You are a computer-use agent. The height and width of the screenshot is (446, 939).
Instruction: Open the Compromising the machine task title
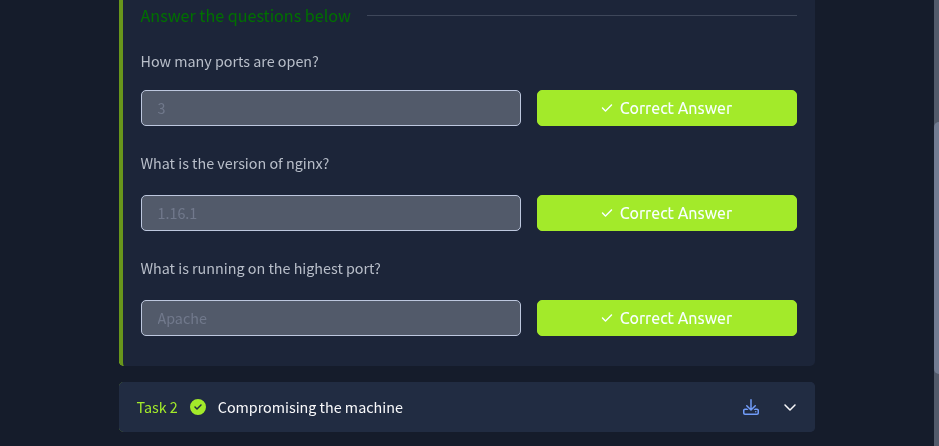pyautogui.click(x=310, y=407)
